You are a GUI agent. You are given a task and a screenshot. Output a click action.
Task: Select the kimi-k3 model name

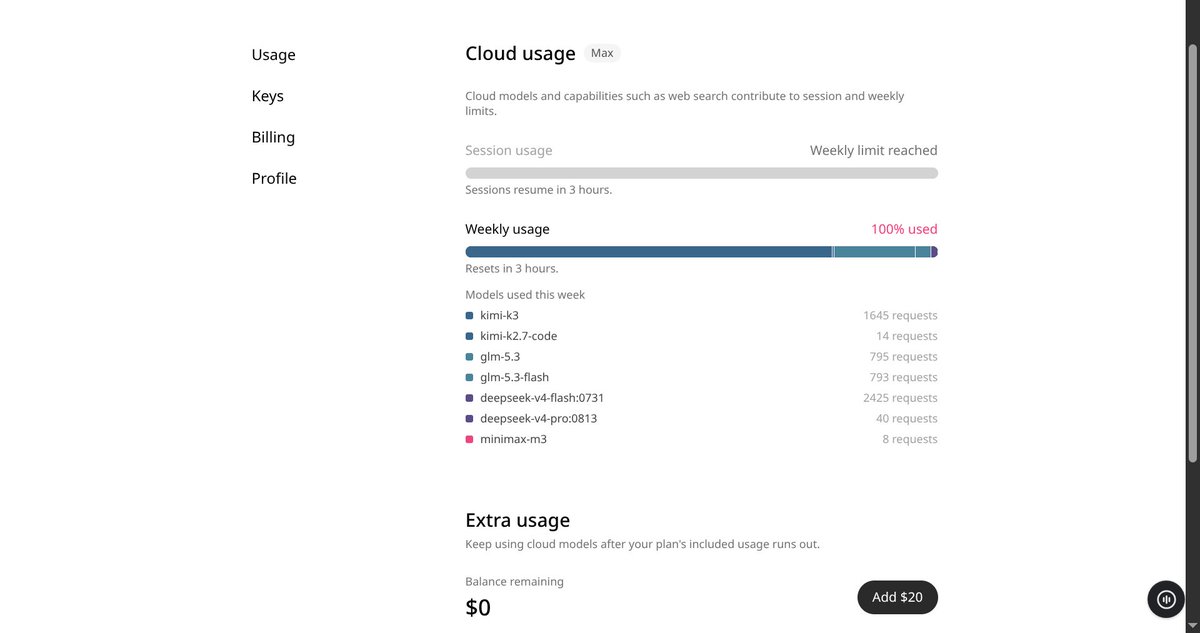click(x=499, y=315)
